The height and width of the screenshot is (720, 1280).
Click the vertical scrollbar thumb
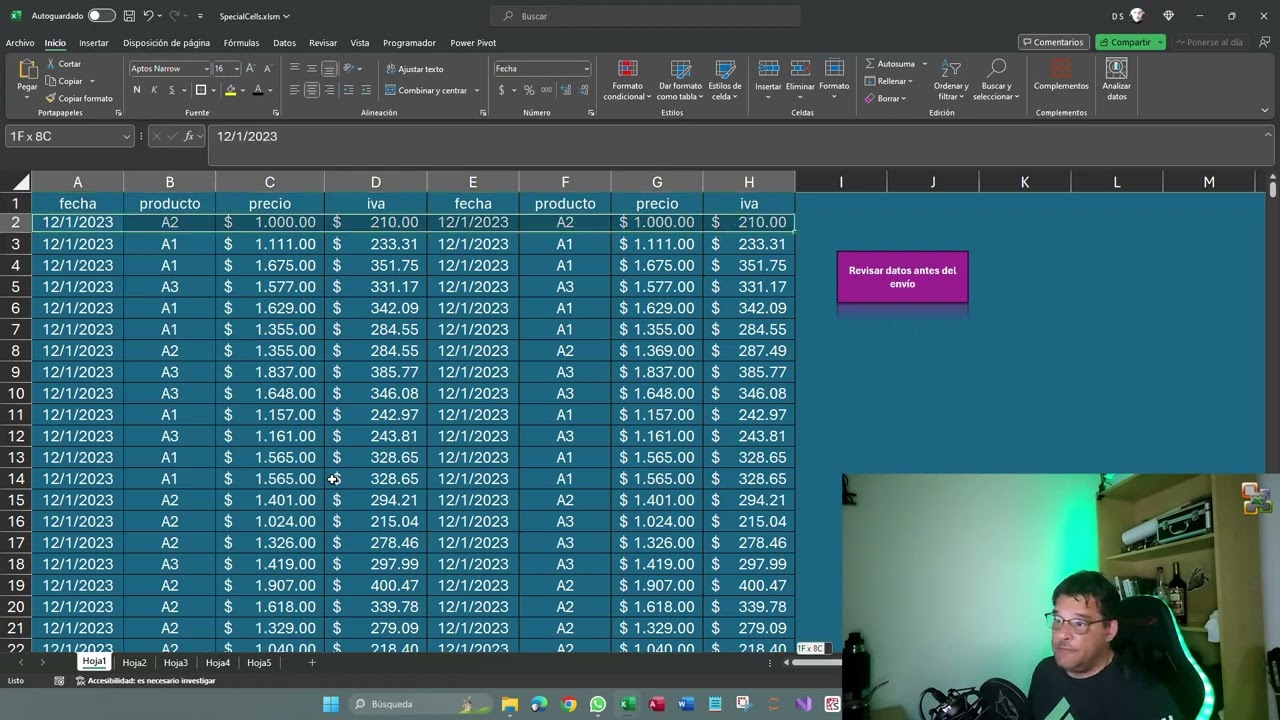coord(1272,189)
